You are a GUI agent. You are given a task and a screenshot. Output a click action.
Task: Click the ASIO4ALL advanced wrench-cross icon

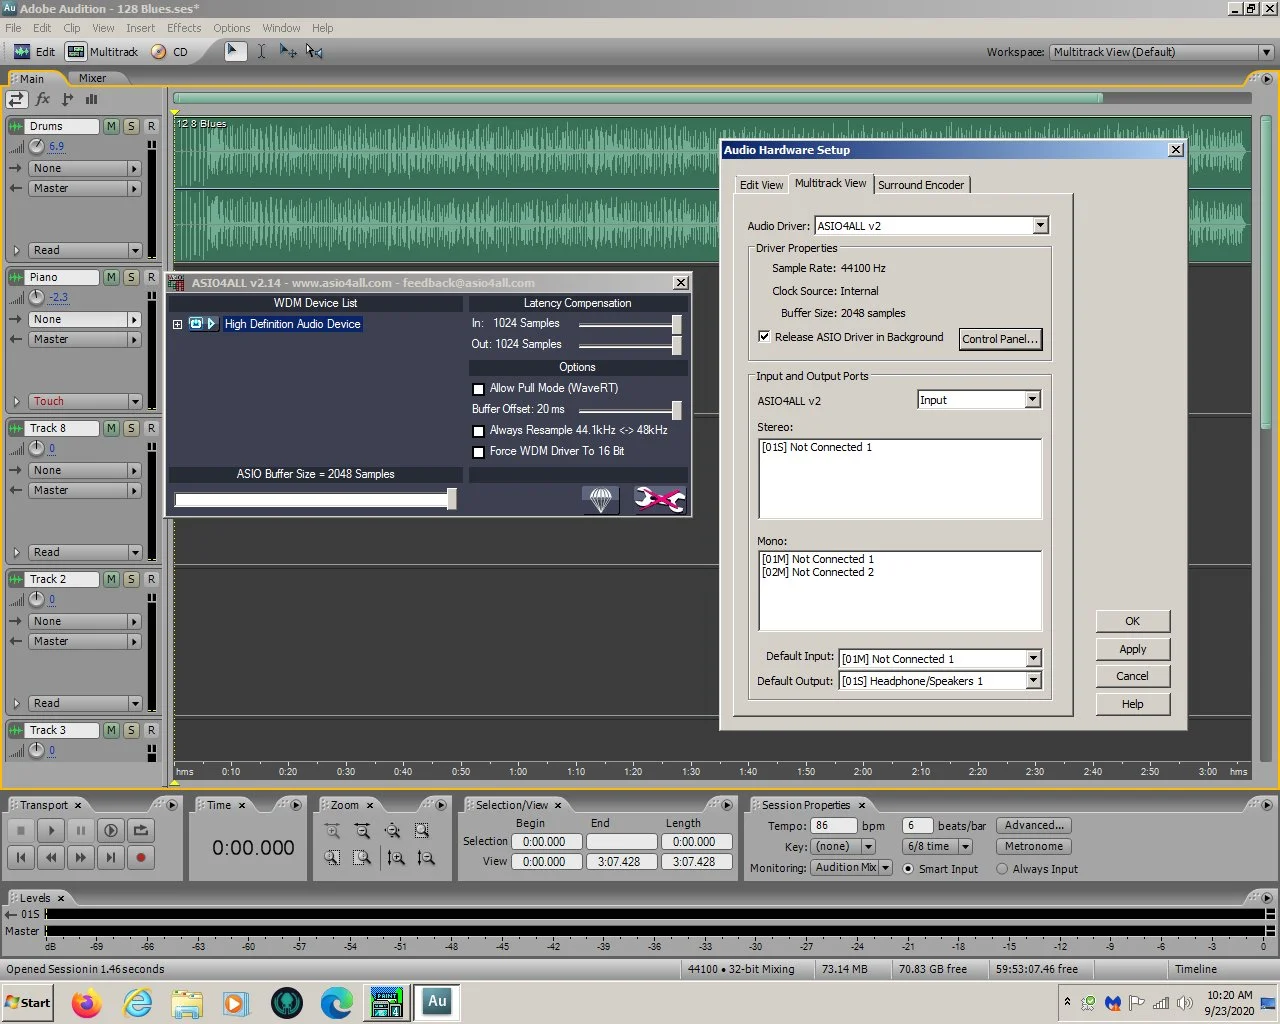click(x=659, y=499)
